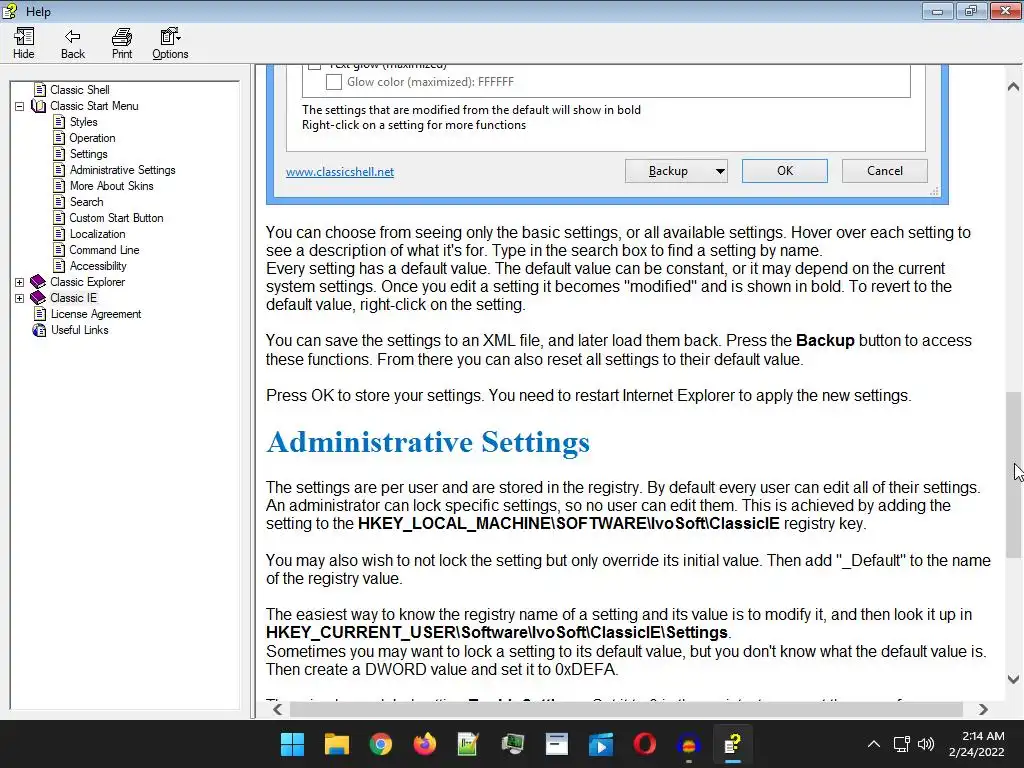The image size is (1024, 768).
Task: Click the HKEY_CURRENT_USER registry path text
Action: [497, 633]
